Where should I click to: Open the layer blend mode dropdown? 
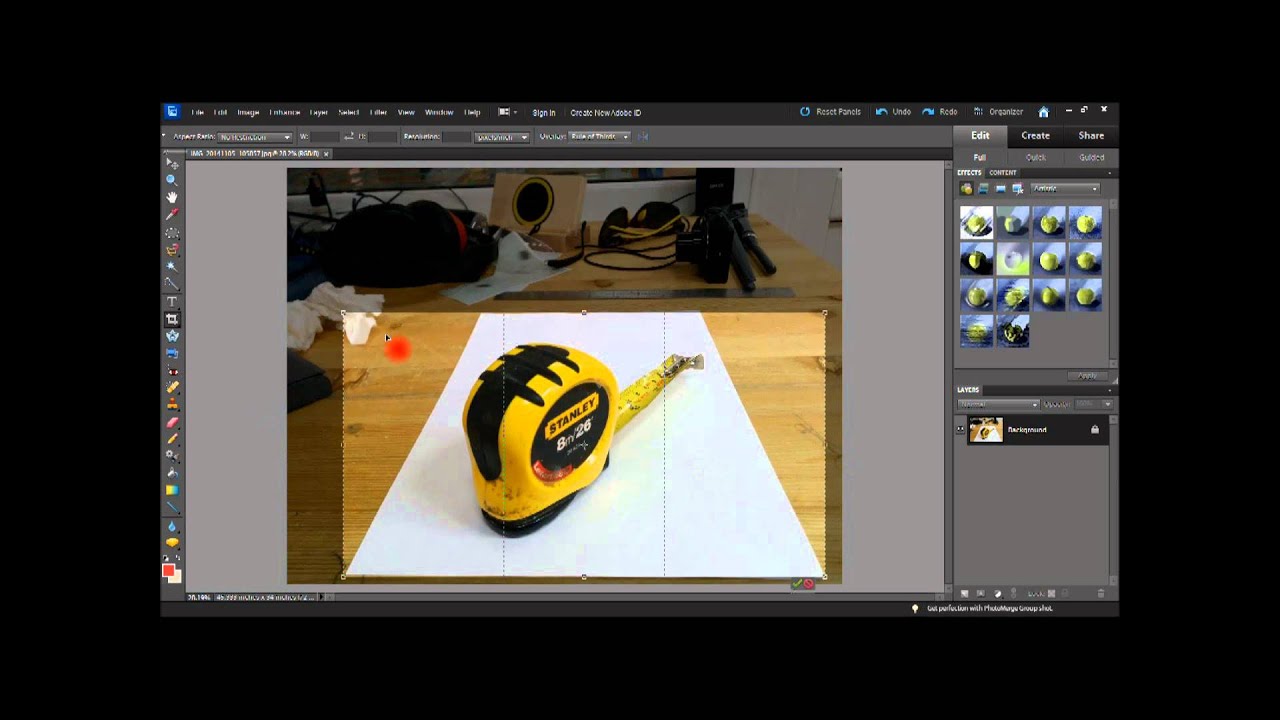tap(998, 404)
